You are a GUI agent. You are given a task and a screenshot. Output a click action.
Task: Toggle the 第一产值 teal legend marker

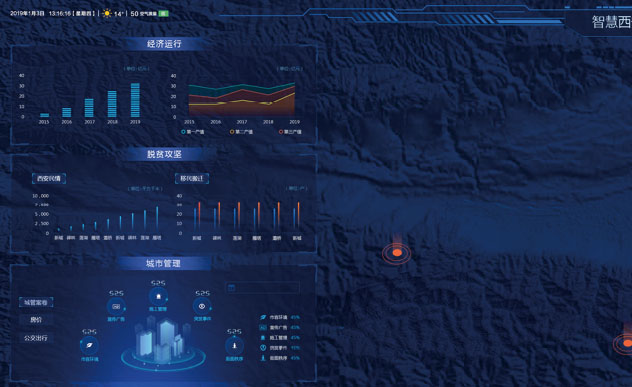tap(183, 132)
